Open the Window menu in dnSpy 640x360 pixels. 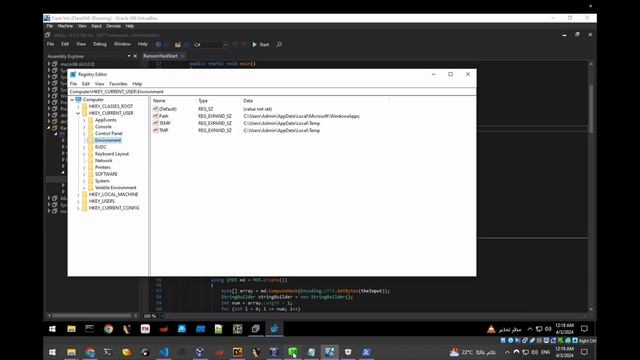pyautogui.click(x=122, y=44)
